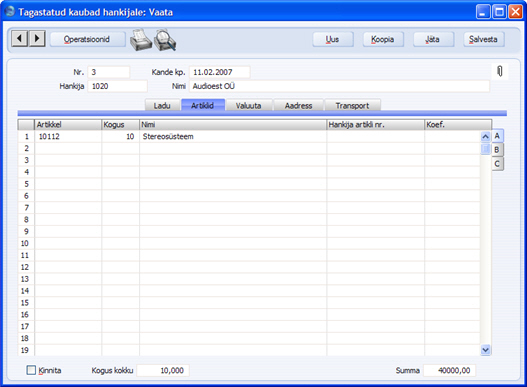The width and height of the screenshot is (527, 387).
Task: Click the Uus button
Action: point(333,39)
